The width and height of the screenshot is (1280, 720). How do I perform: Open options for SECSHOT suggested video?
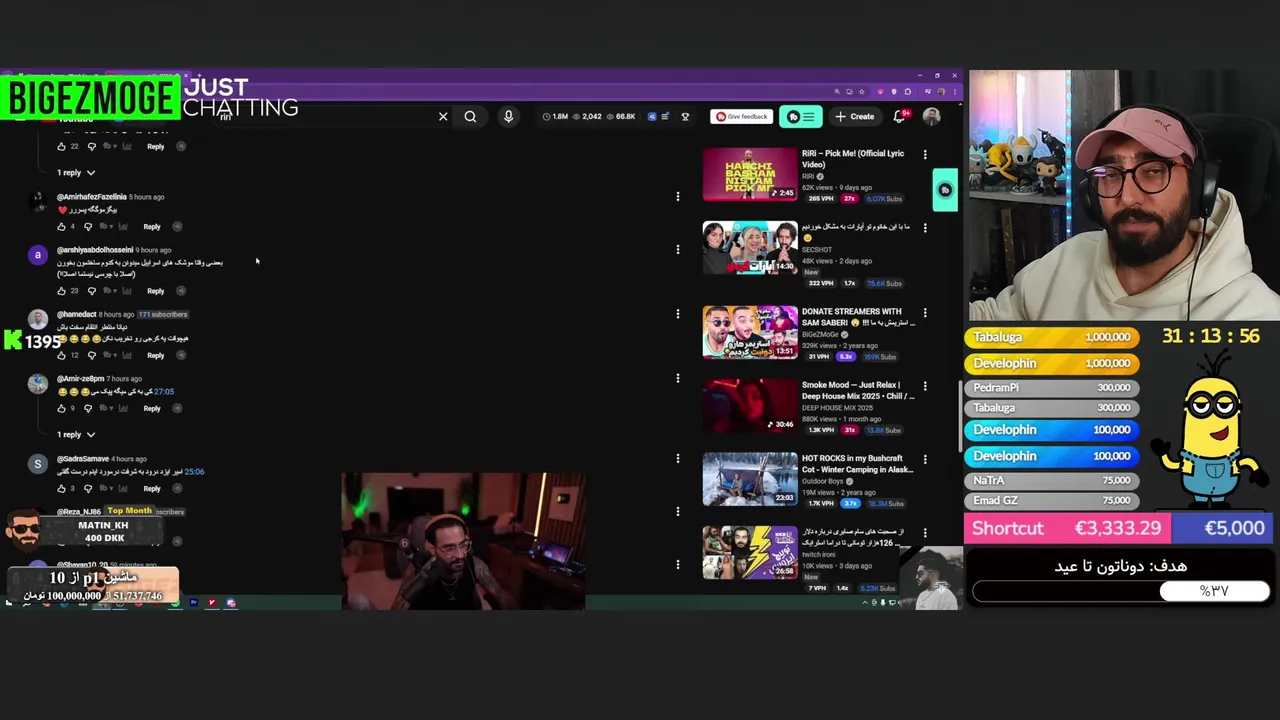coord(924,227)
